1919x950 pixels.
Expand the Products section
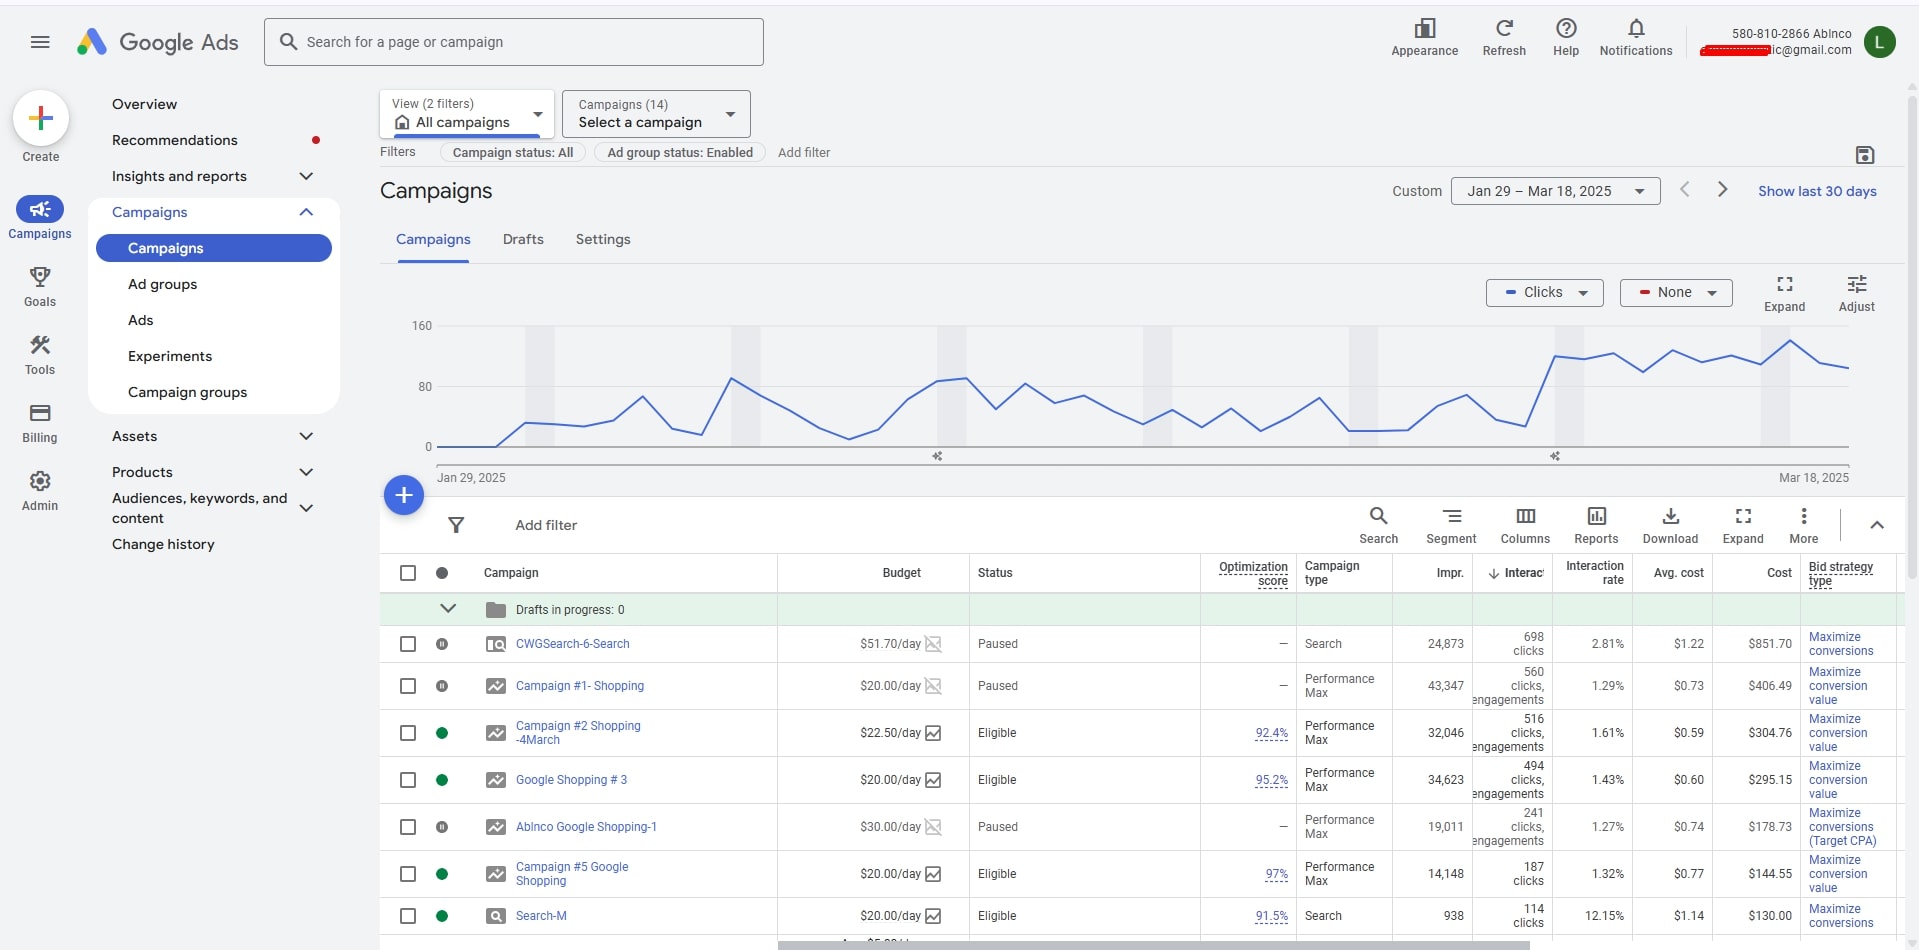pyautogui.click(x=306, y=472)
